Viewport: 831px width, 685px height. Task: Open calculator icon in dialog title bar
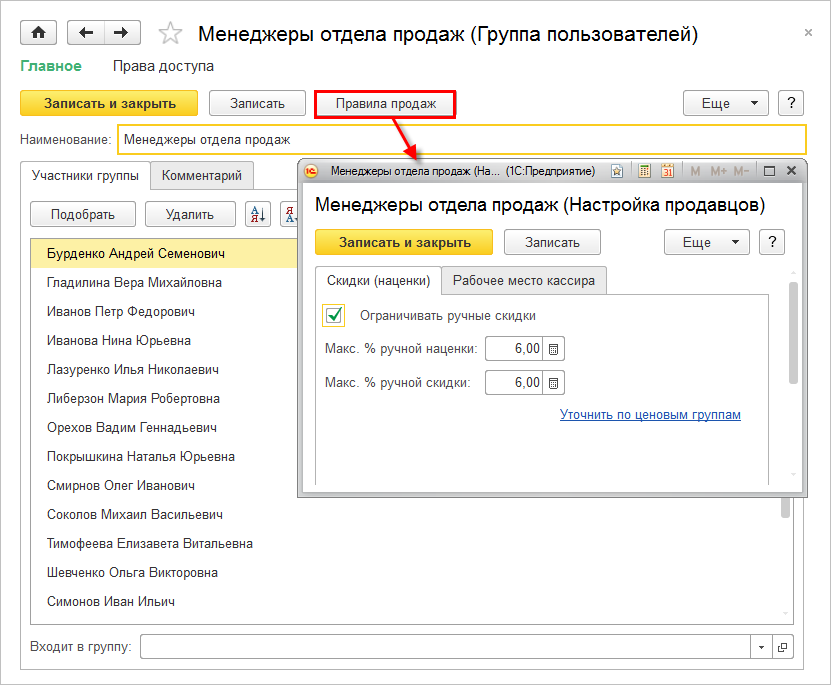point(645,171)
